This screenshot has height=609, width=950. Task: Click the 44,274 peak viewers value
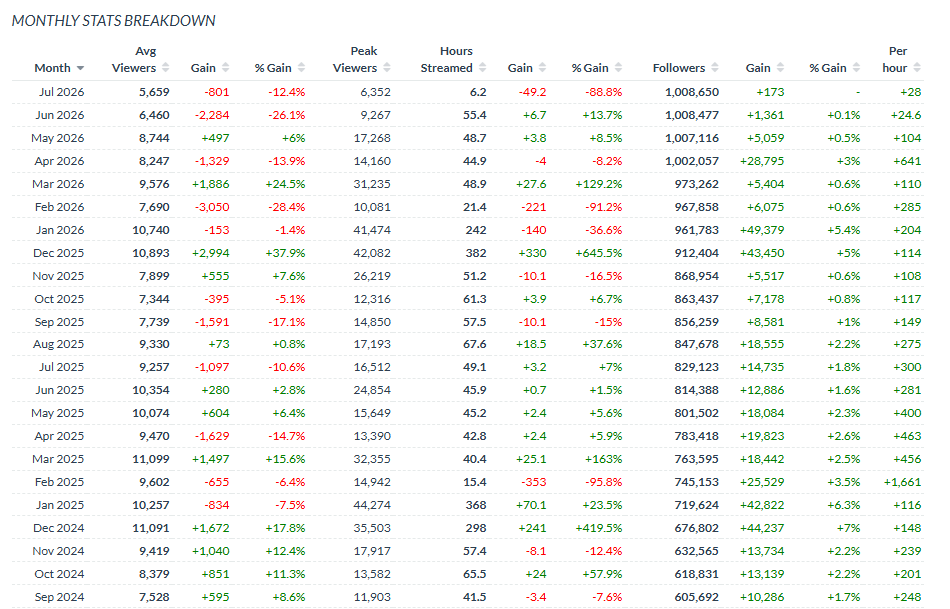[x=372, y=505]
